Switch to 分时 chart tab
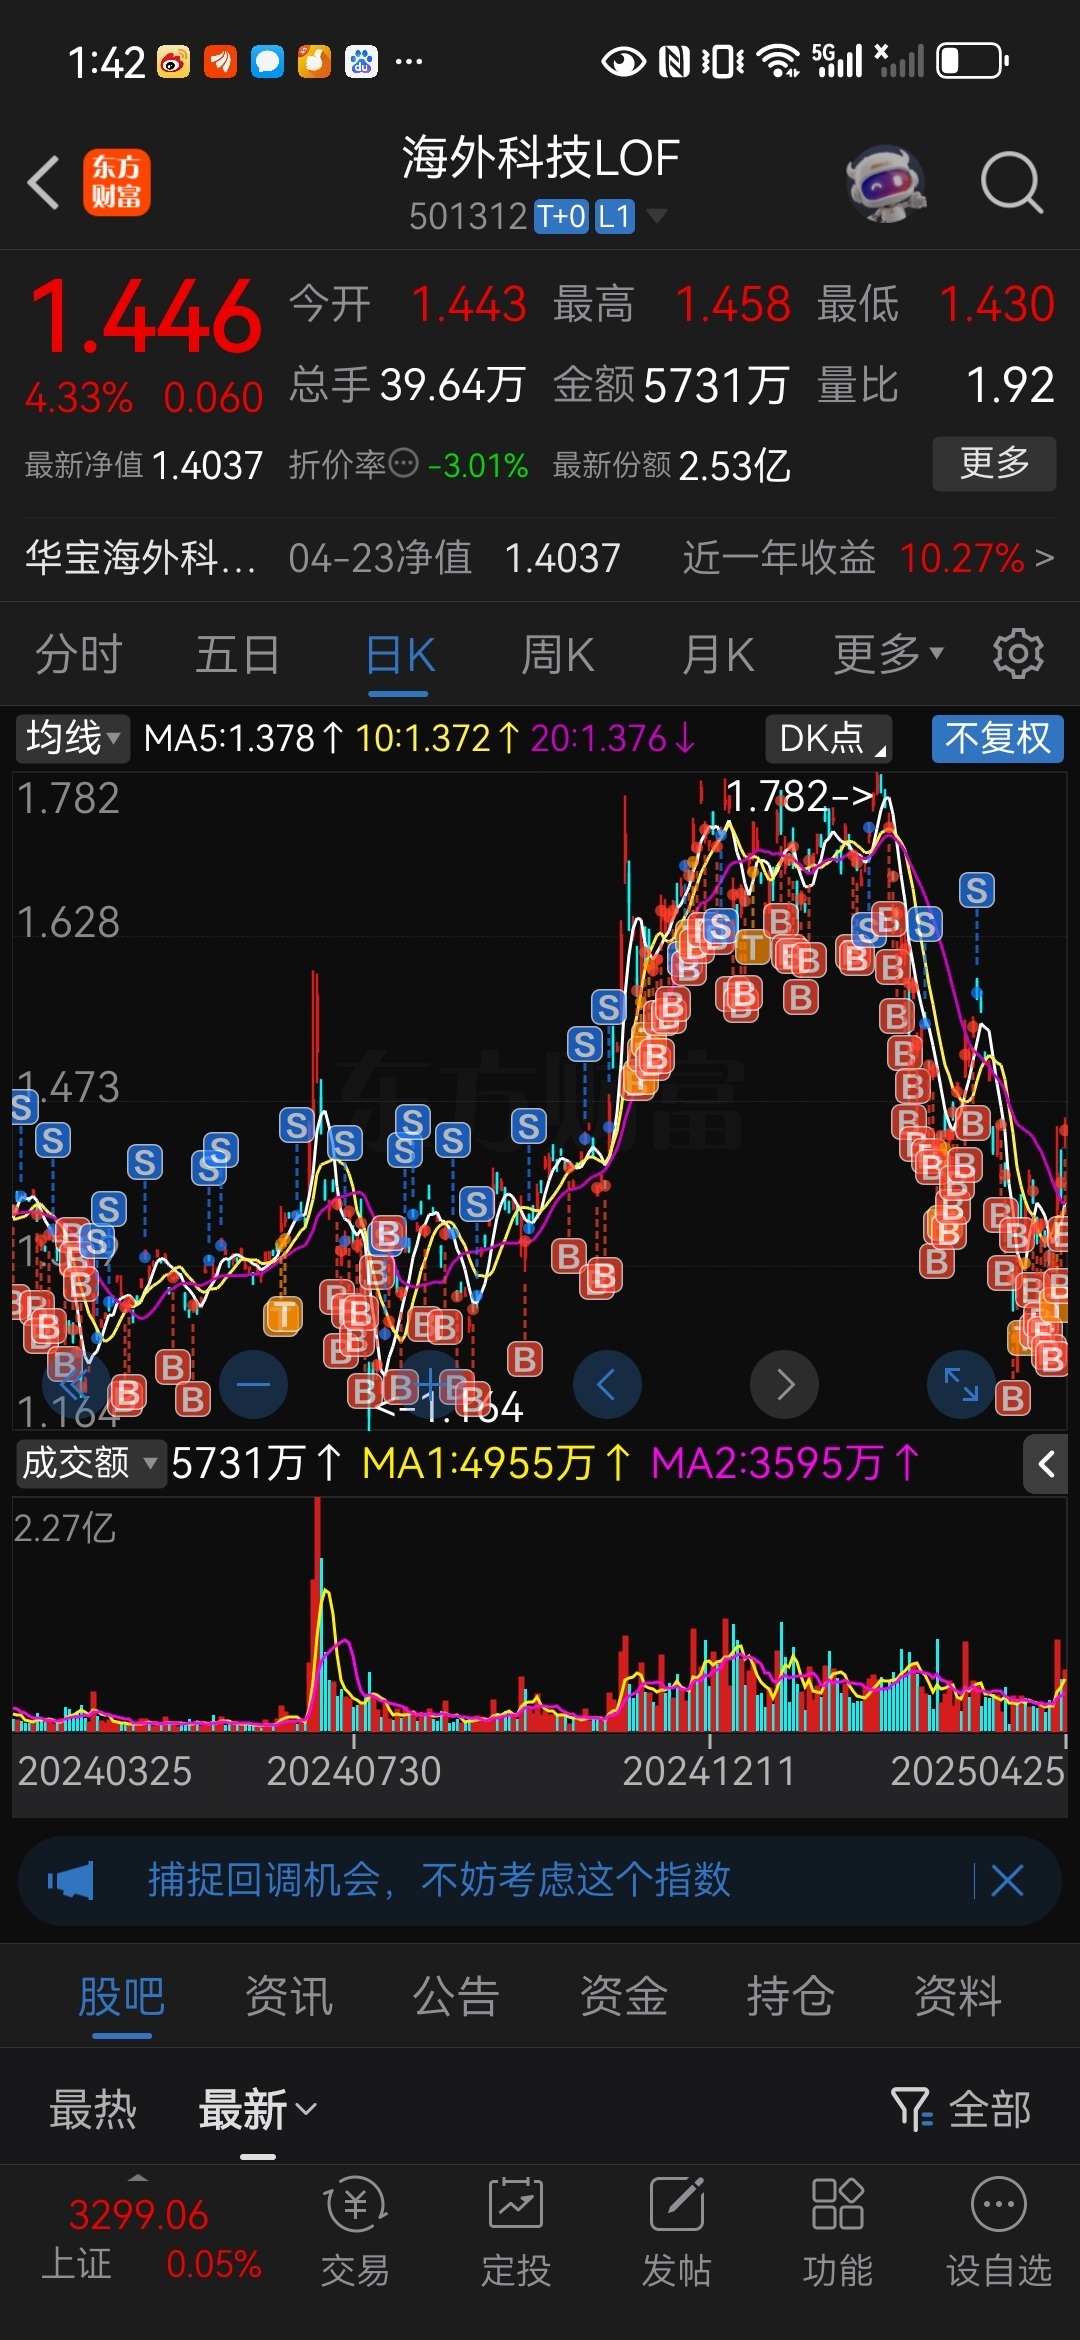The width and height of the screenshot is (1080, 2340). click(78, 654)
